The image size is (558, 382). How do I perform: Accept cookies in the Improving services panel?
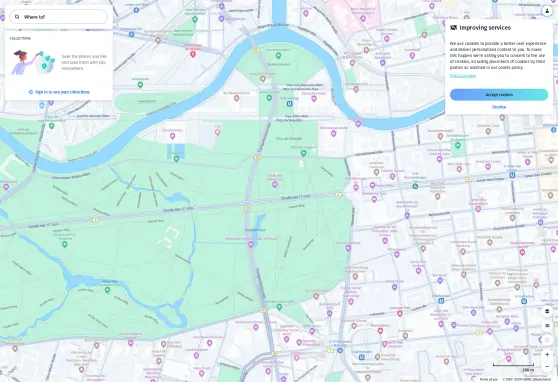point(499,95)
